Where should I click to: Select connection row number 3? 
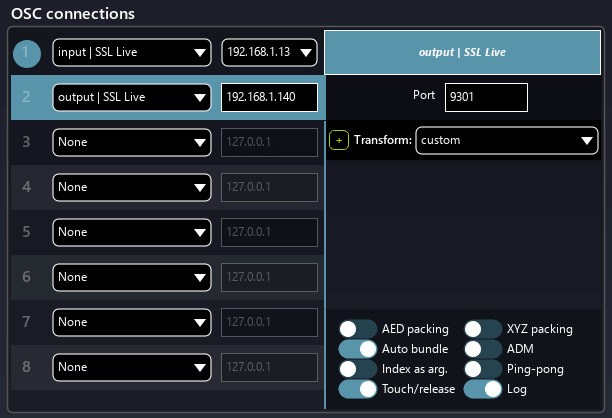click(x=28, y=142)
